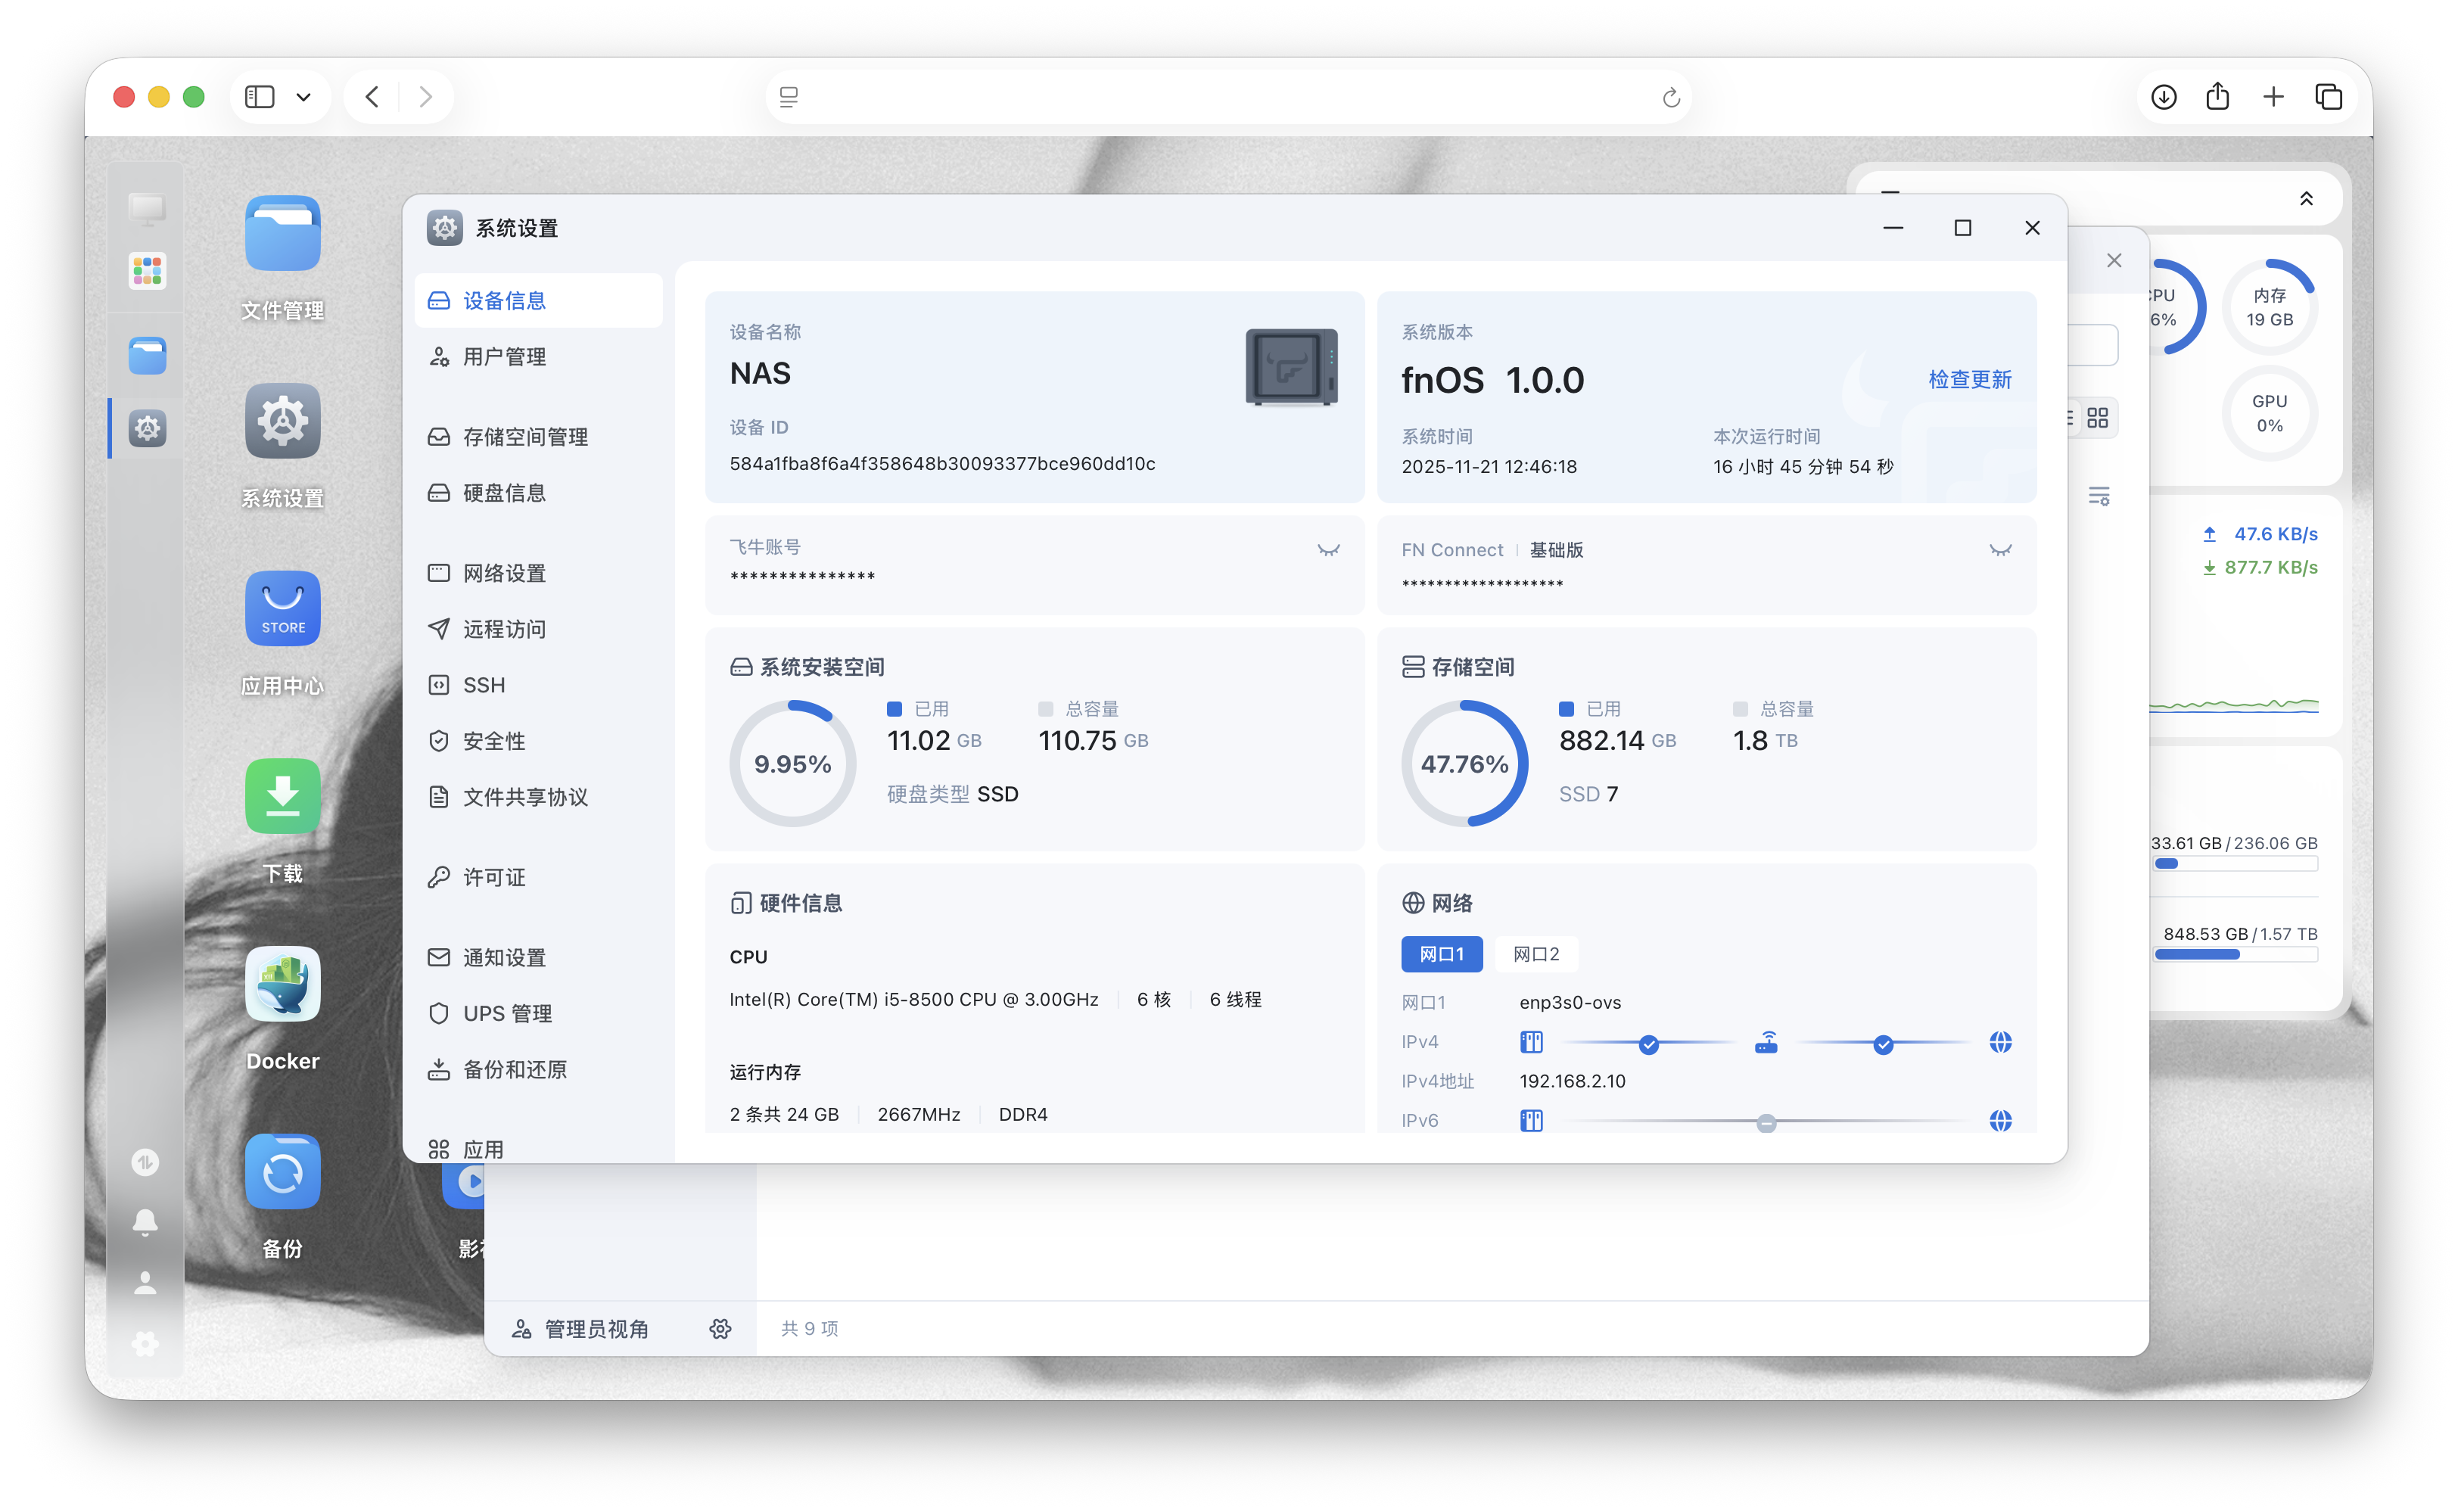Click the 848.53 GB storage usage bar
This screenshot has height=1512, width=2458.
point(2235,955)
